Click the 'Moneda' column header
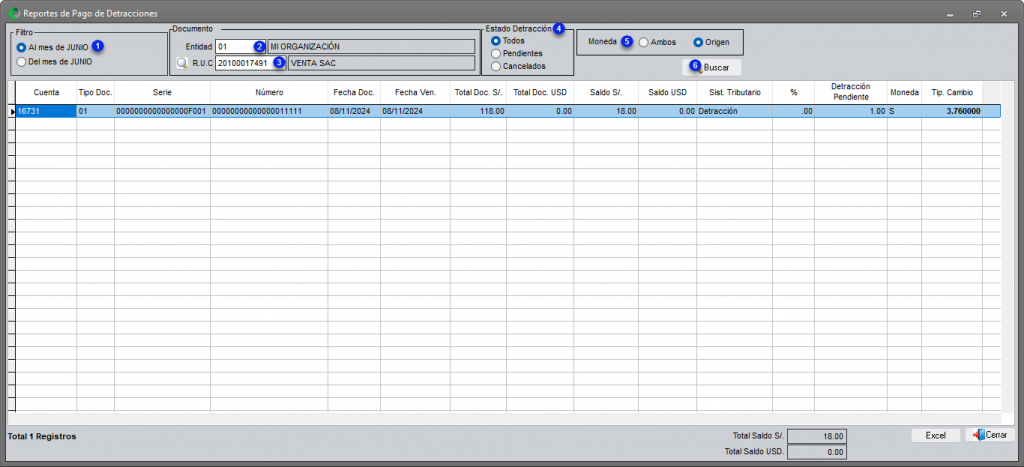Image resolution: width=1024 pixels, height=467 pixels. 904,93
